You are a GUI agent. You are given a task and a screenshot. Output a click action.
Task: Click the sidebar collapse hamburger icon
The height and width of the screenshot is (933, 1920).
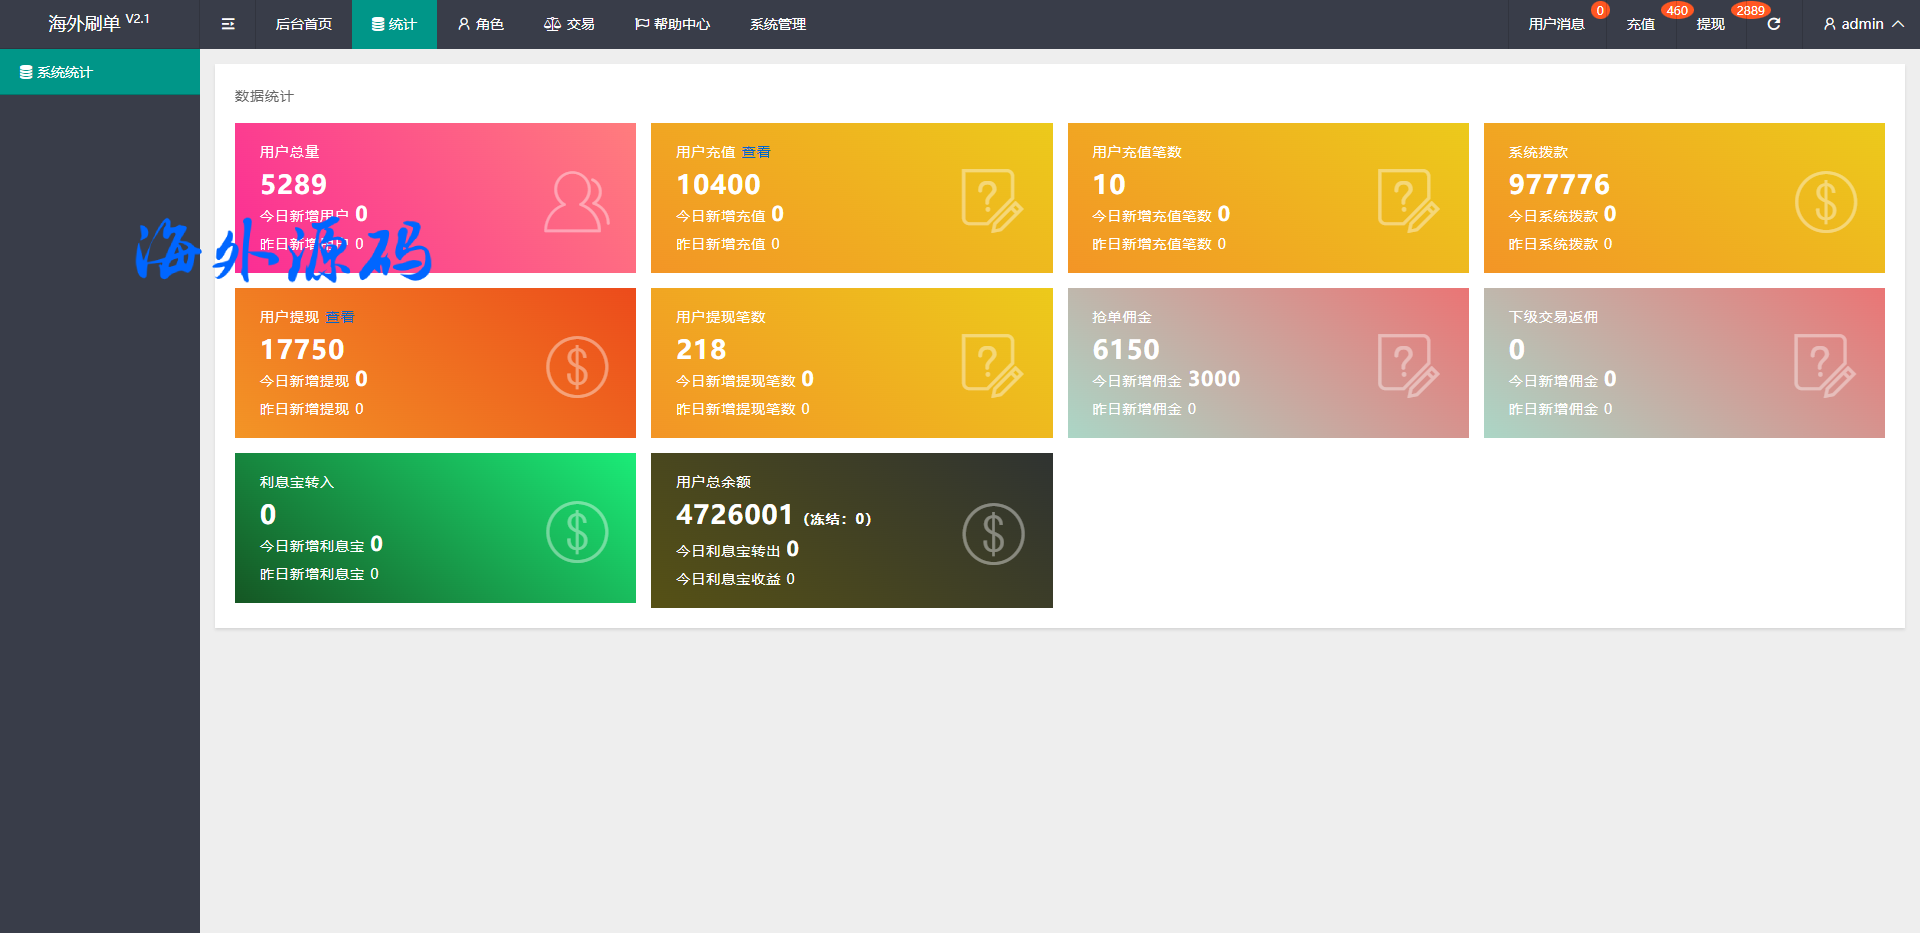228,24
